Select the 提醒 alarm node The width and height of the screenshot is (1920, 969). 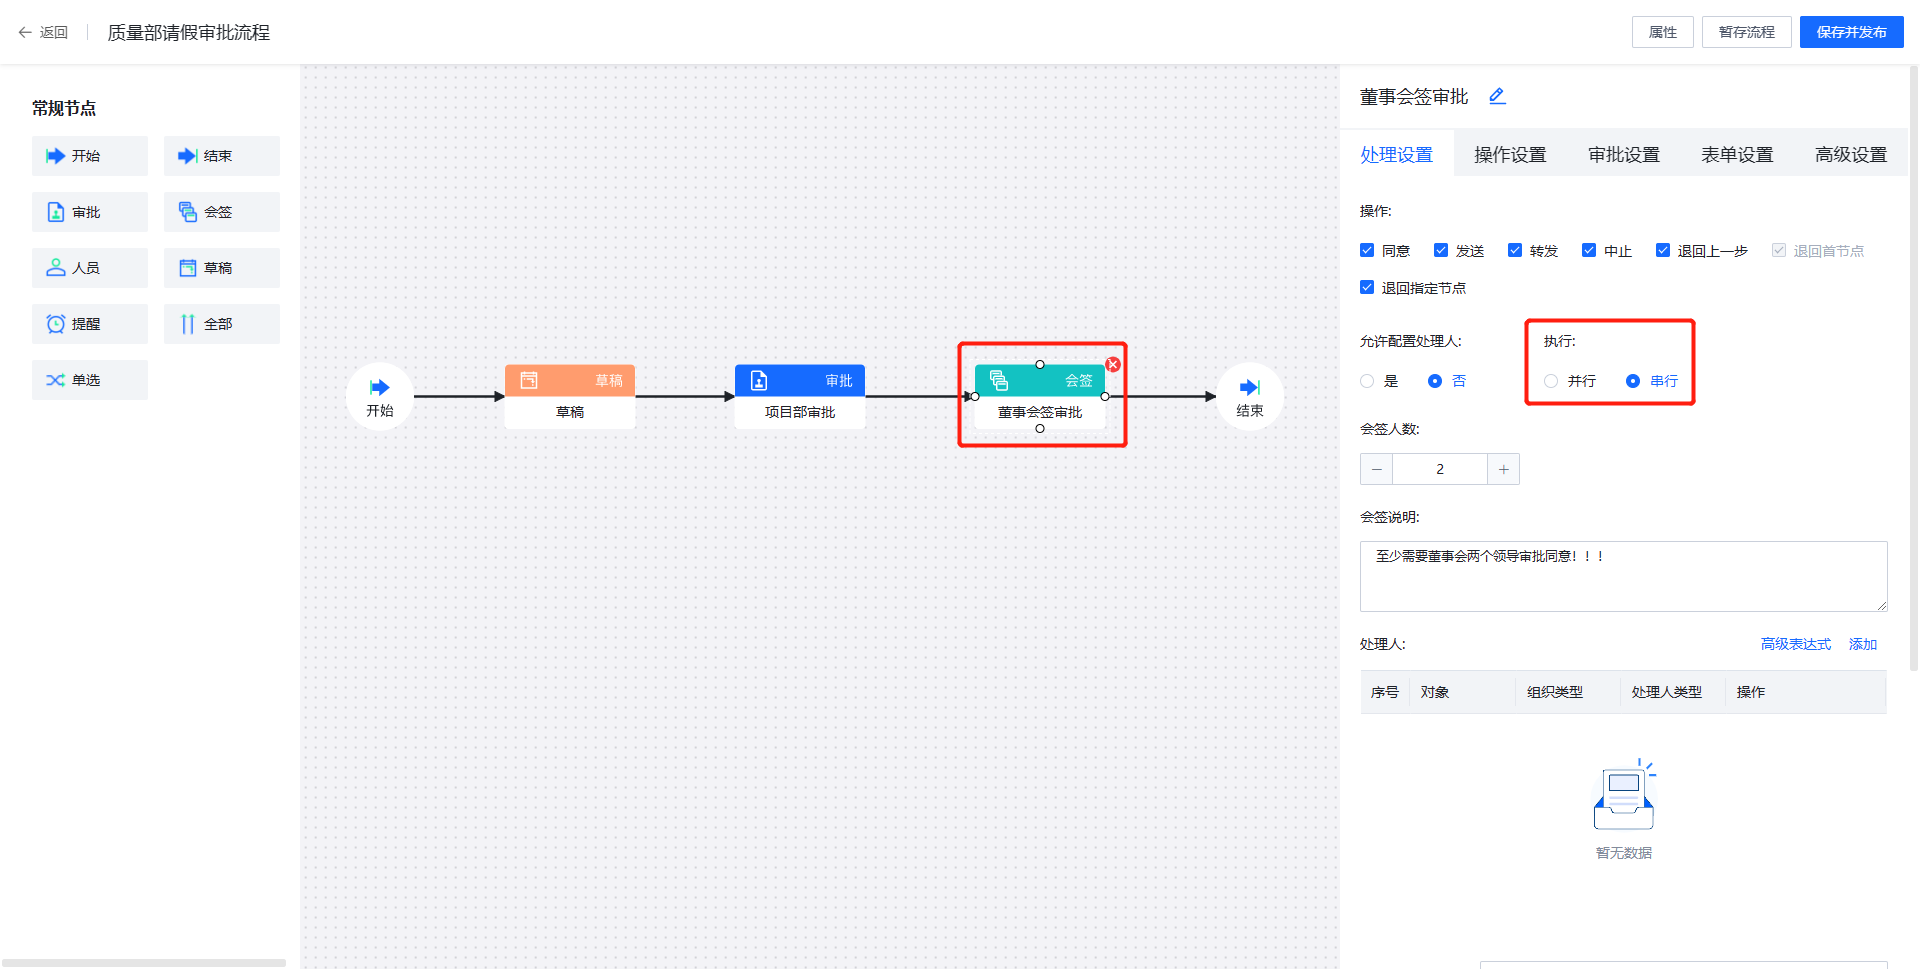90,324
